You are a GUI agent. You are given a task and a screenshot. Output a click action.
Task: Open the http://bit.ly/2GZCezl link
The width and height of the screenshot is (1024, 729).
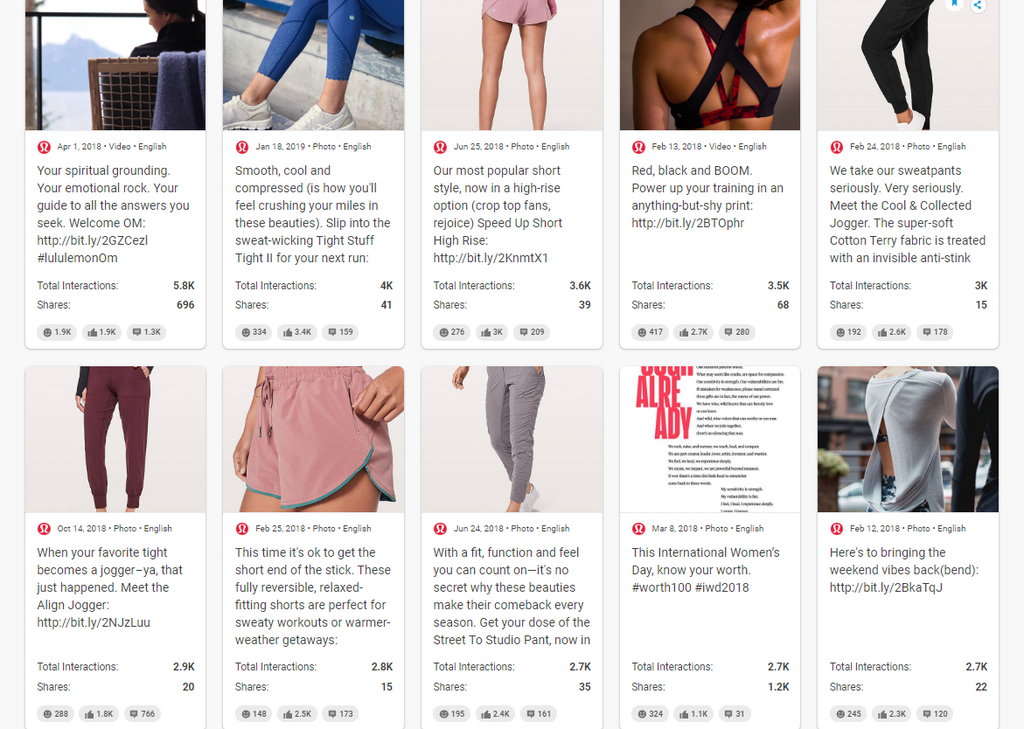tap(92, 240)
